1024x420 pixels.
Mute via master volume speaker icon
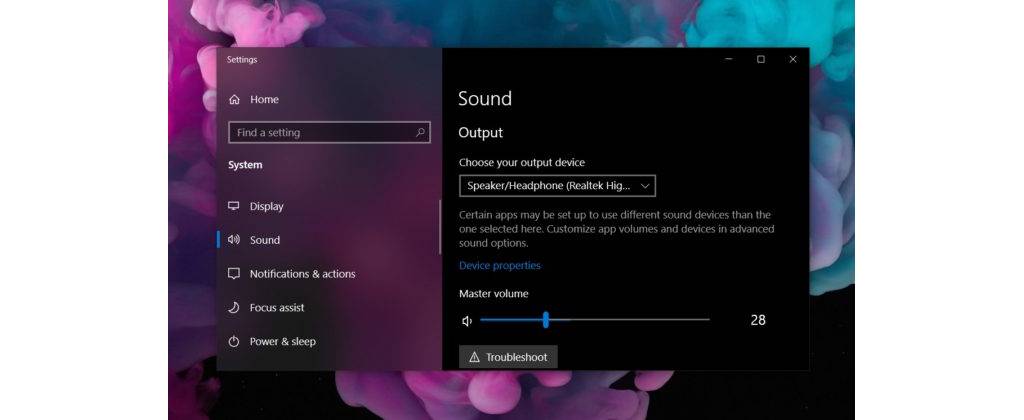467,321
